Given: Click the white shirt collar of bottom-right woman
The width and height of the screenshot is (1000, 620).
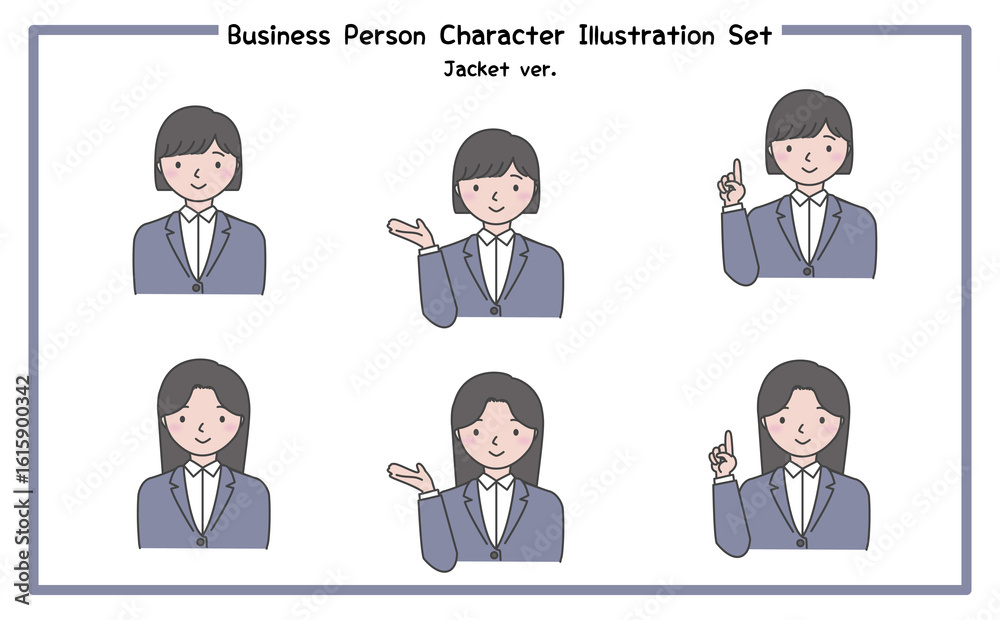Looking at the screenshot, I should [x=802, y=470].
